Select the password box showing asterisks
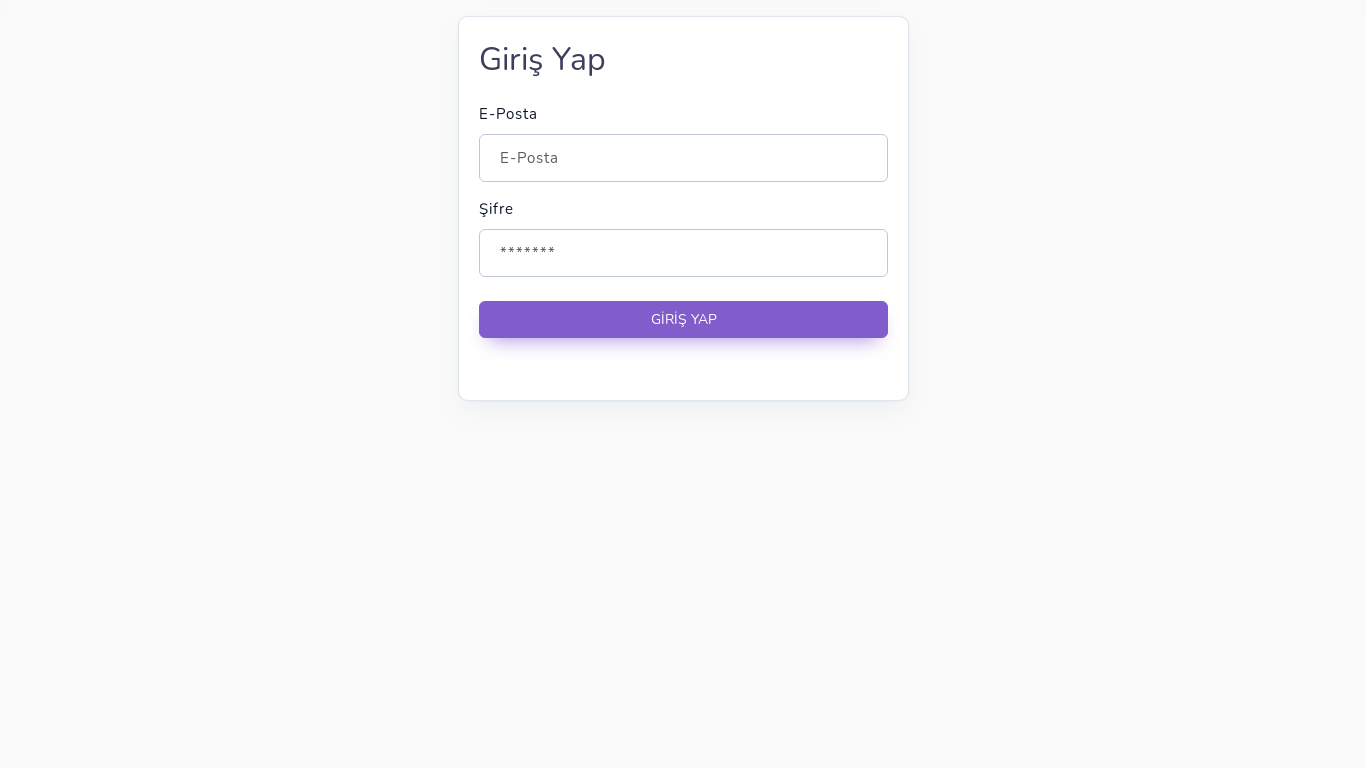The image size is (1366, 768). 683,253
